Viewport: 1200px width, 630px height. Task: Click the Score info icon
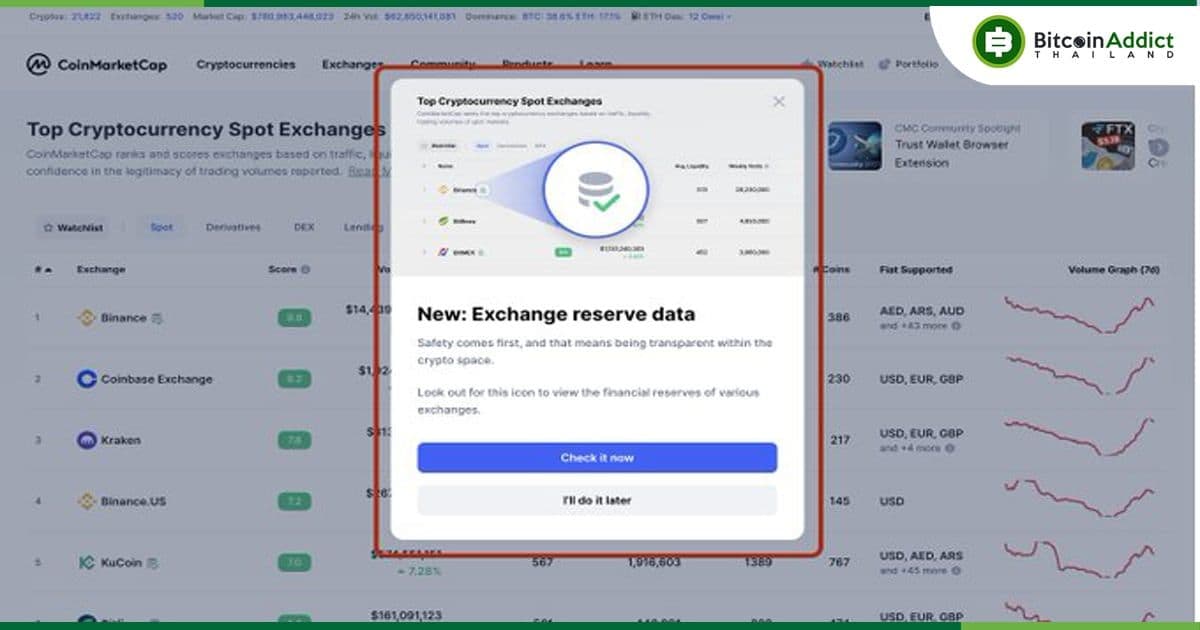click(x=305, y=270)
